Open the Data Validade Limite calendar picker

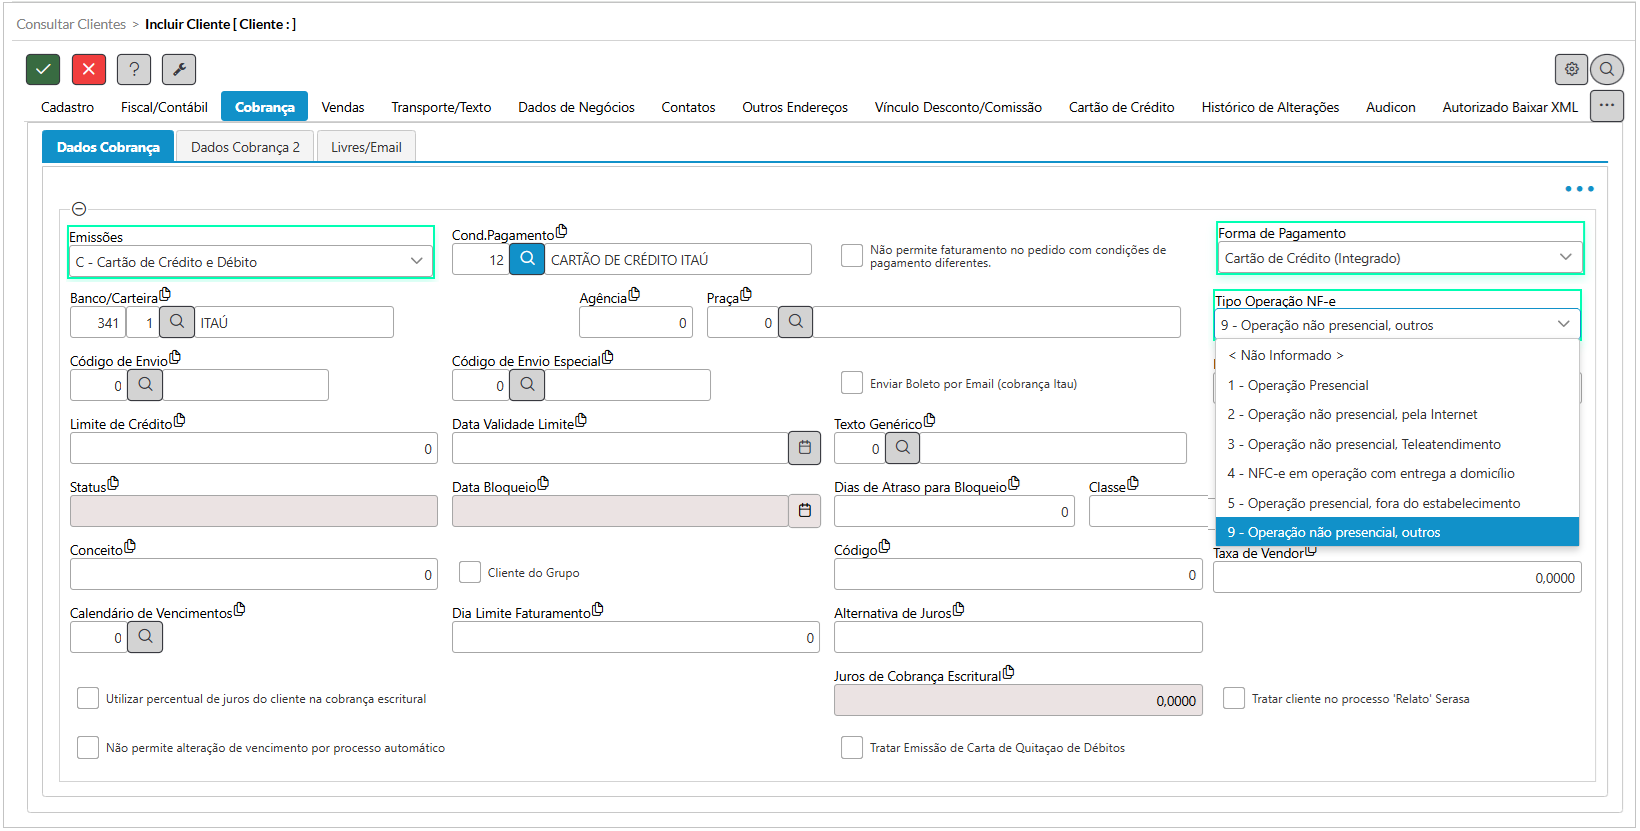(804, 448)
